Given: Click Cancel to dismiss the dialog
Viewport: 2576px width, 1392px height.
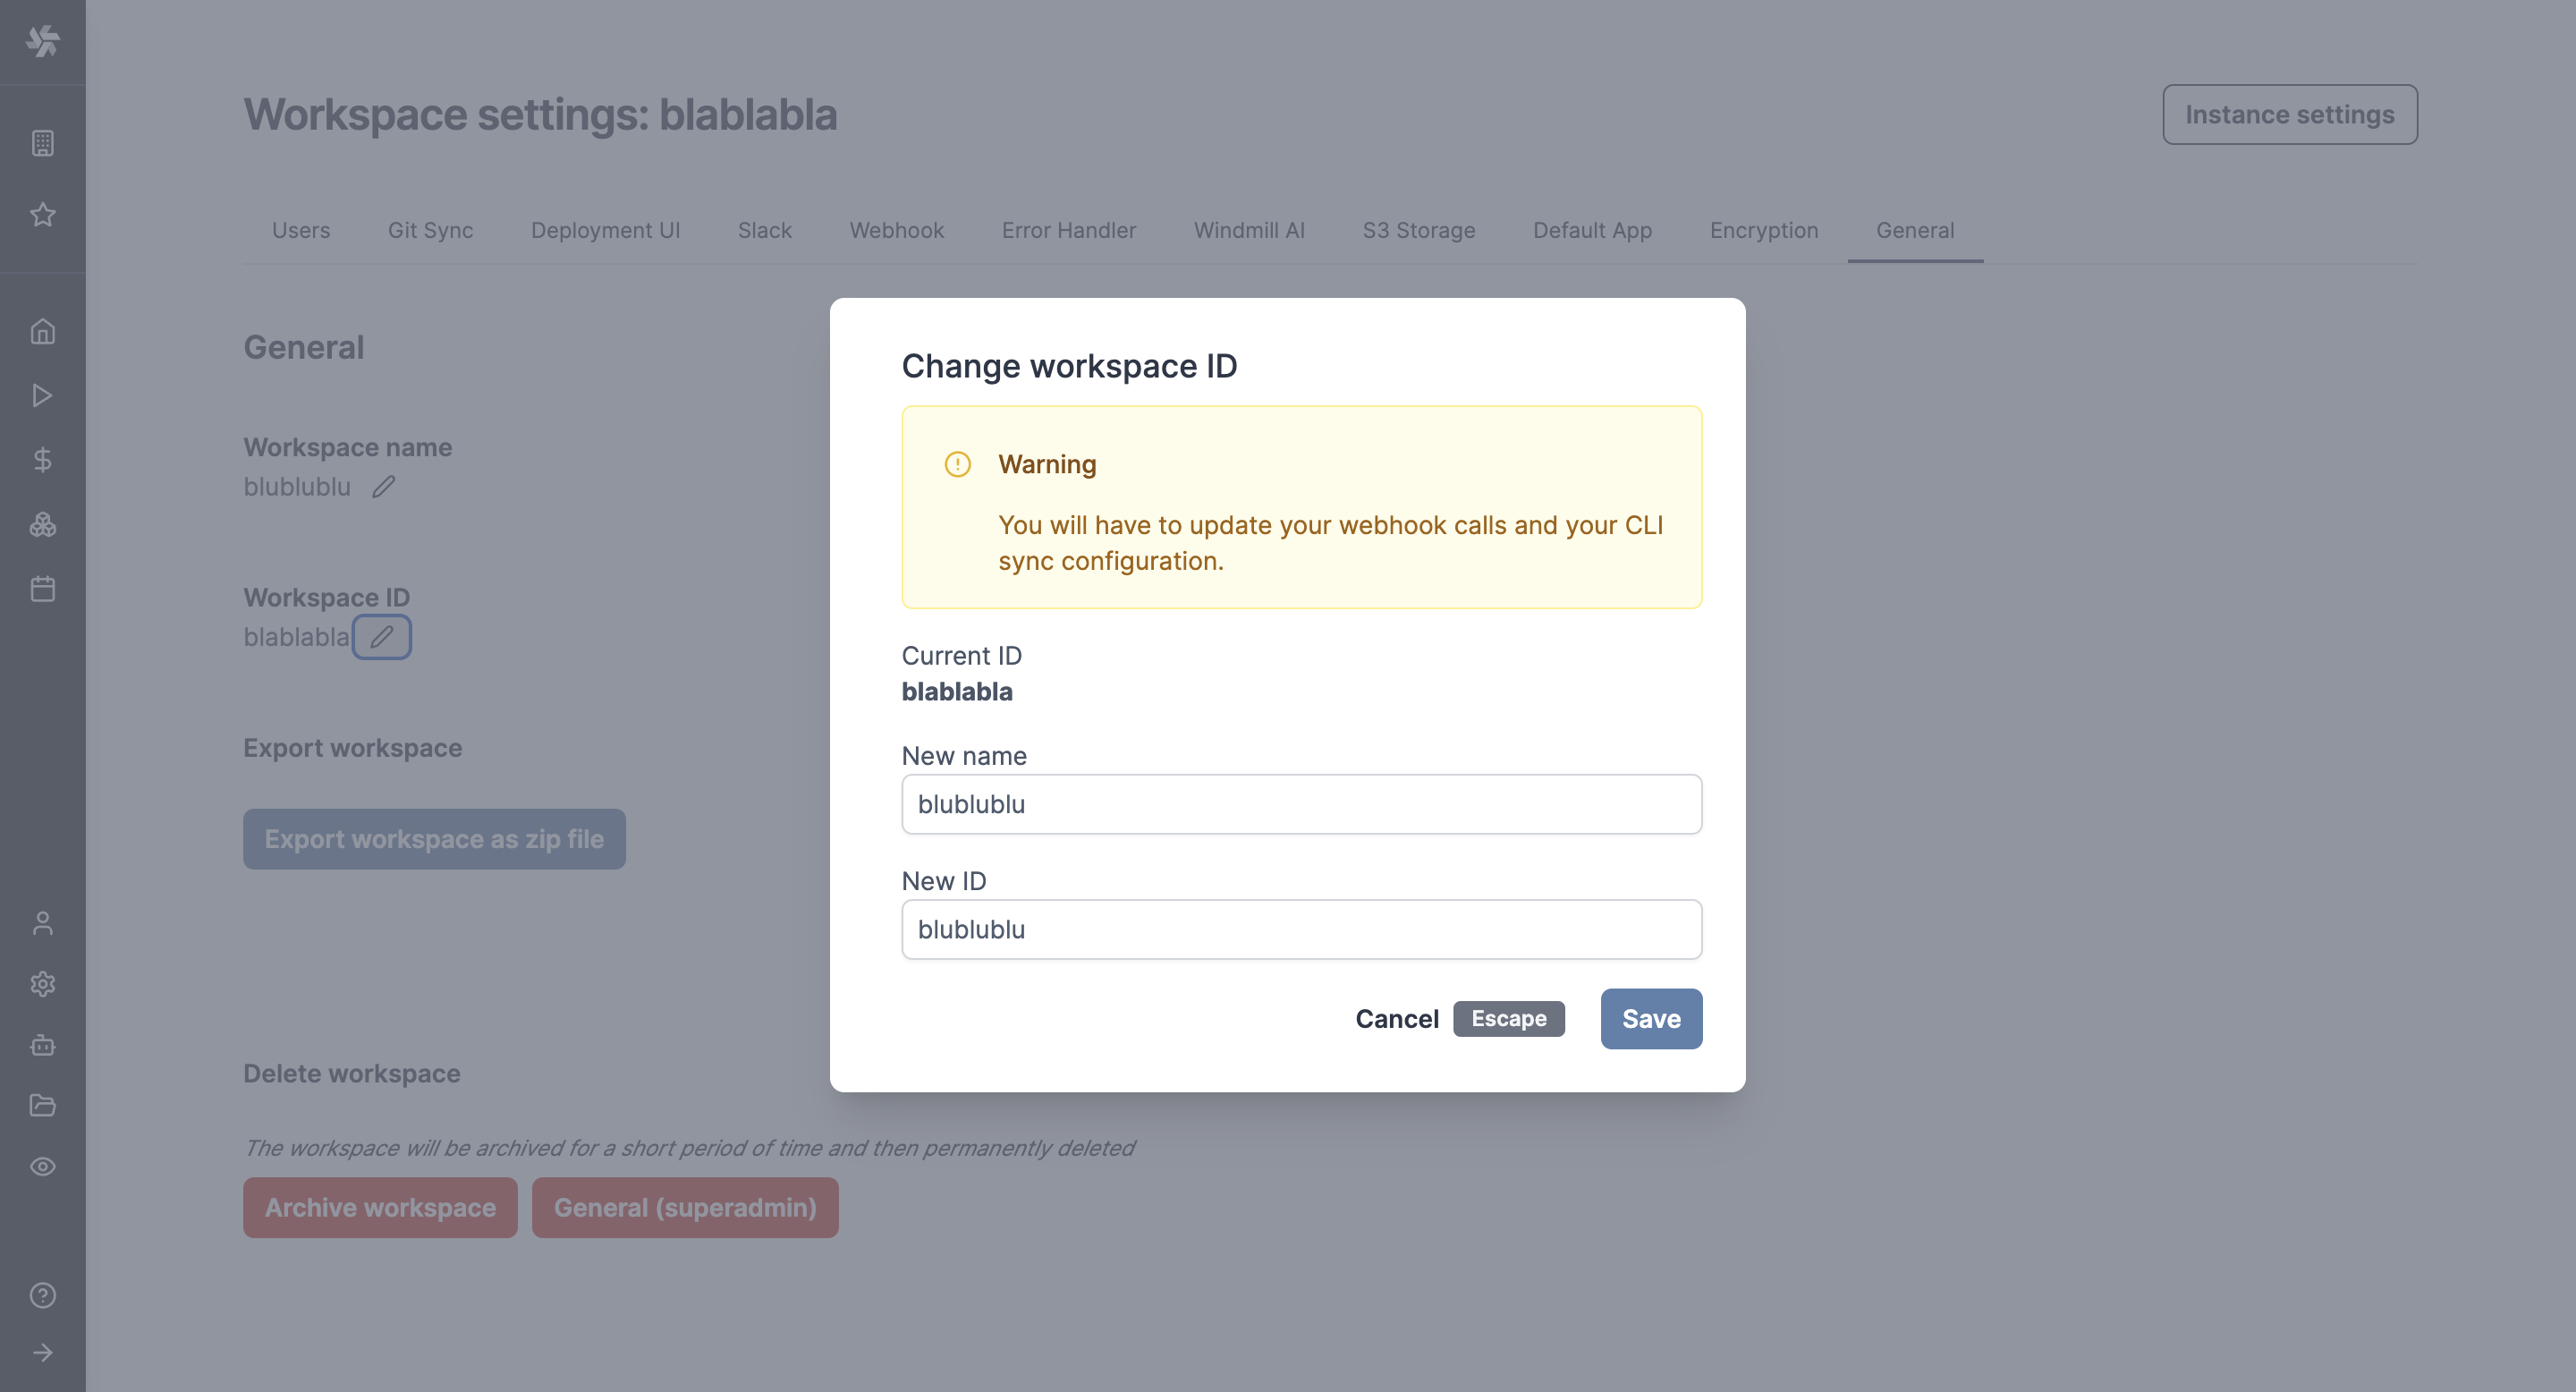Looking at the screenshot, I should point(1395,1016).
